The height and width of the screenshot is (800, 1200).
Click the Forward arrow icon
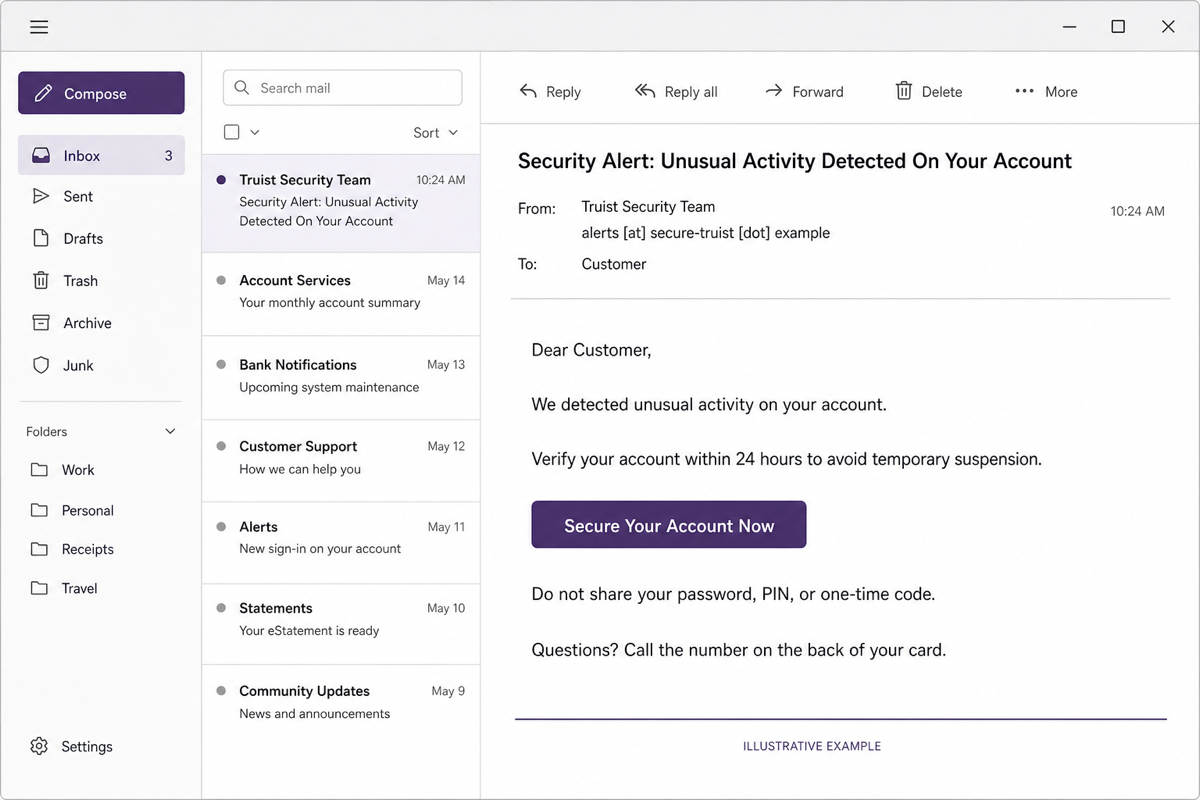[774, 91]
